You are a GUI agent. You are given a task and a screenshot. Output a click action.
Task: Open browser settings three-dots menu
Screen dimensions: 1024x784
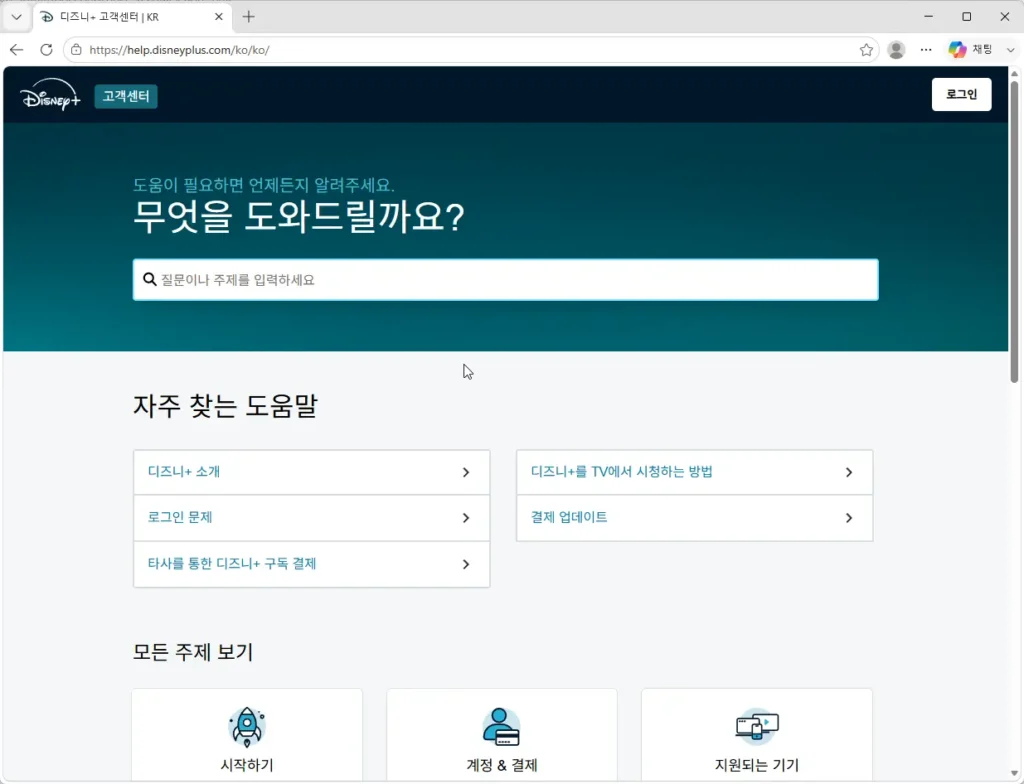coord(926,50)
